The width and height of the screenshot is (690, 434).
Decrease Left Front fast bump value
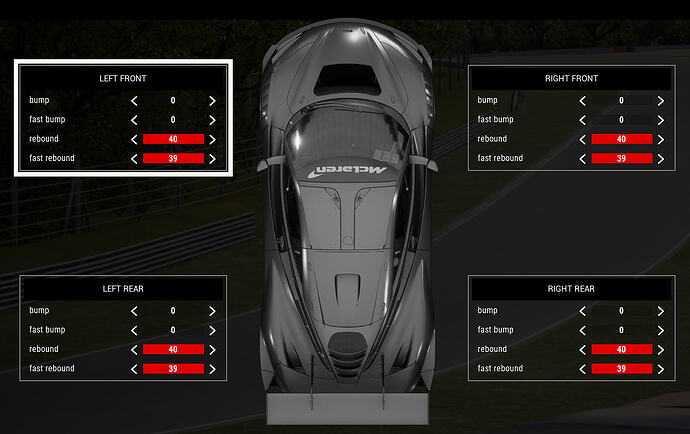pyautogui.click(x=134, y=120)
